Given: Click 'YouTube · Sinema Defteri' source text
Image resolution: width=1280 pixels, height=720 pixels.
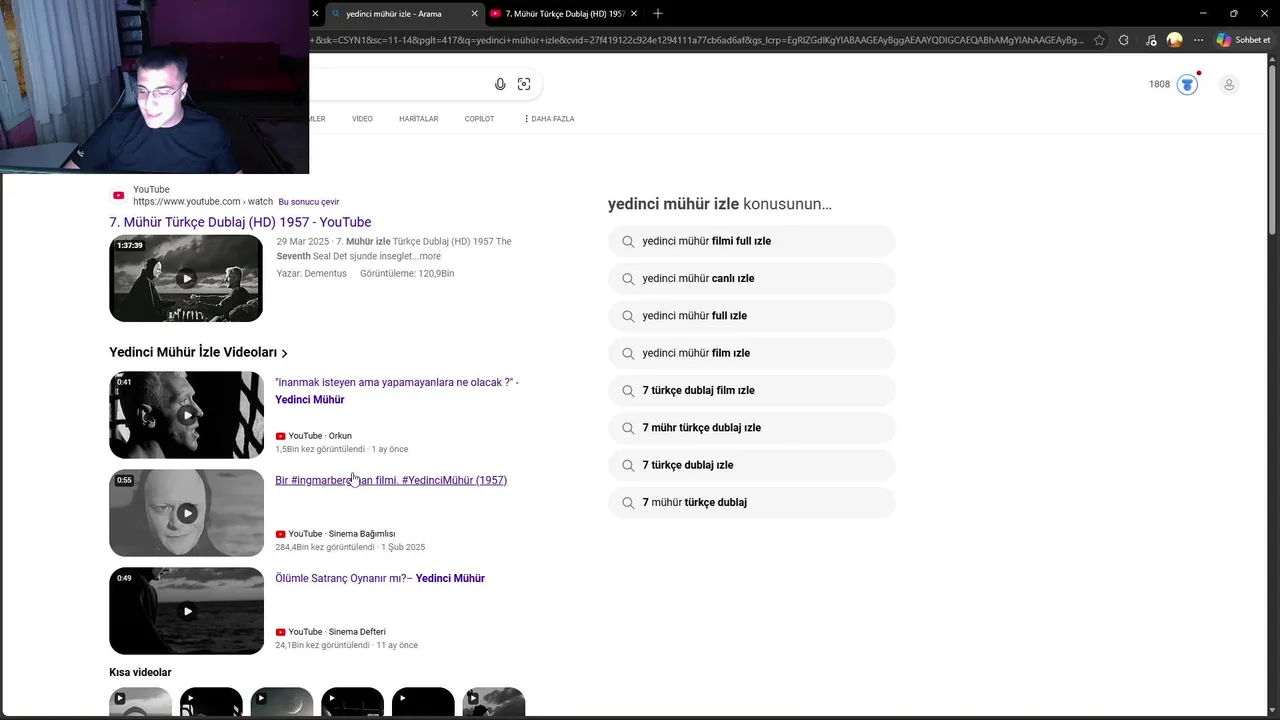Looking at the screenshot, I should (x=337, y=632).
